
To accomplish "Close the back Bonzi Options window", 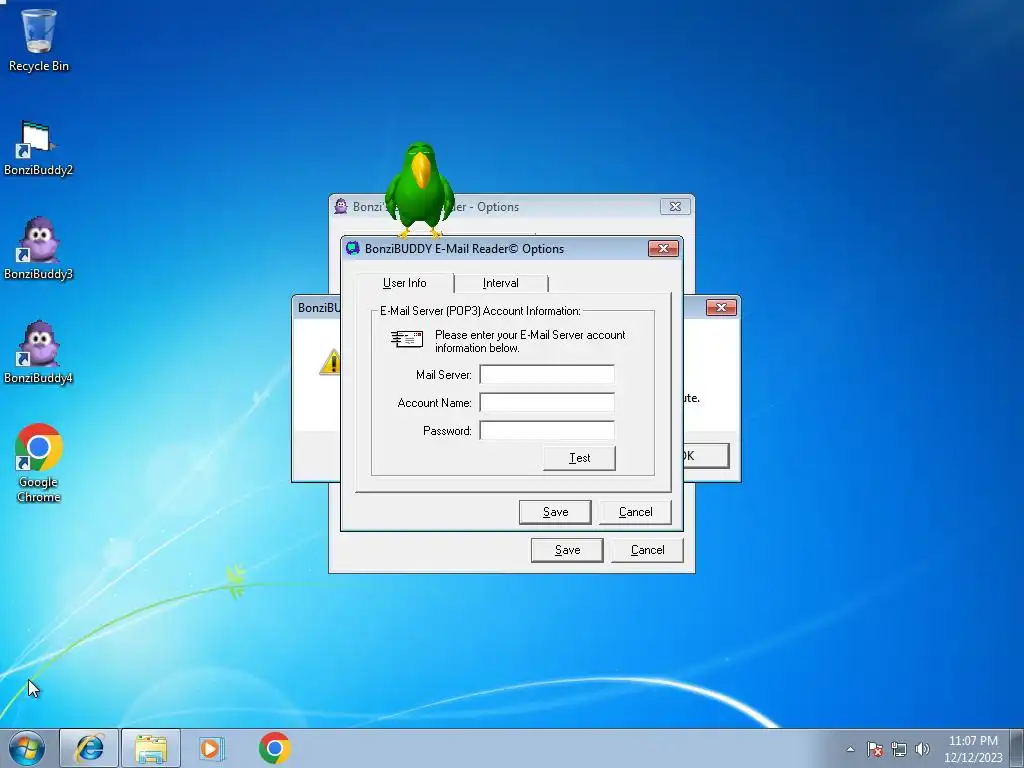I will click(x=675, y=206).
